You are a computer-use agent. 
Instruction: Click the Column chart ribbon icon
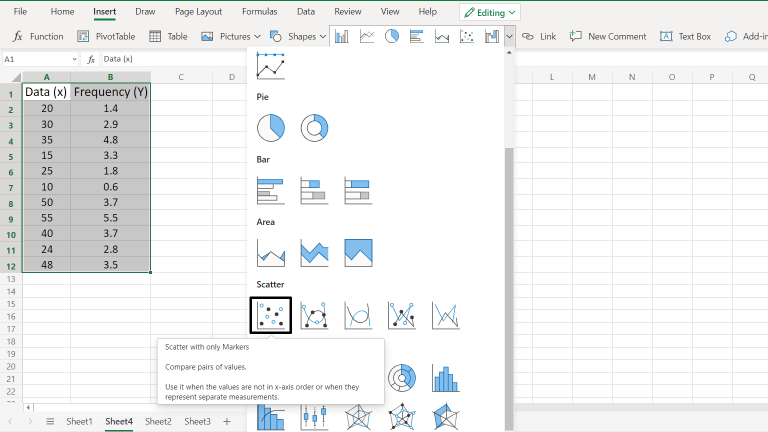coord(342,36)
